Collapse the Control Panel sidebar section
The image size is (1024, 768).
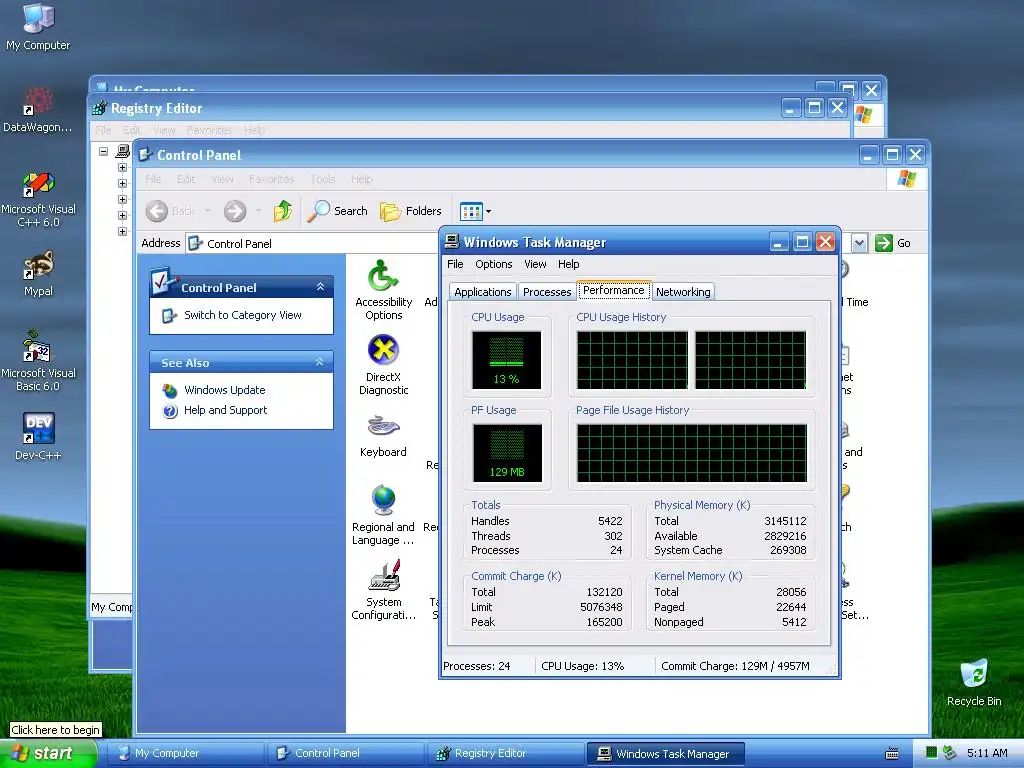[320, 287]
